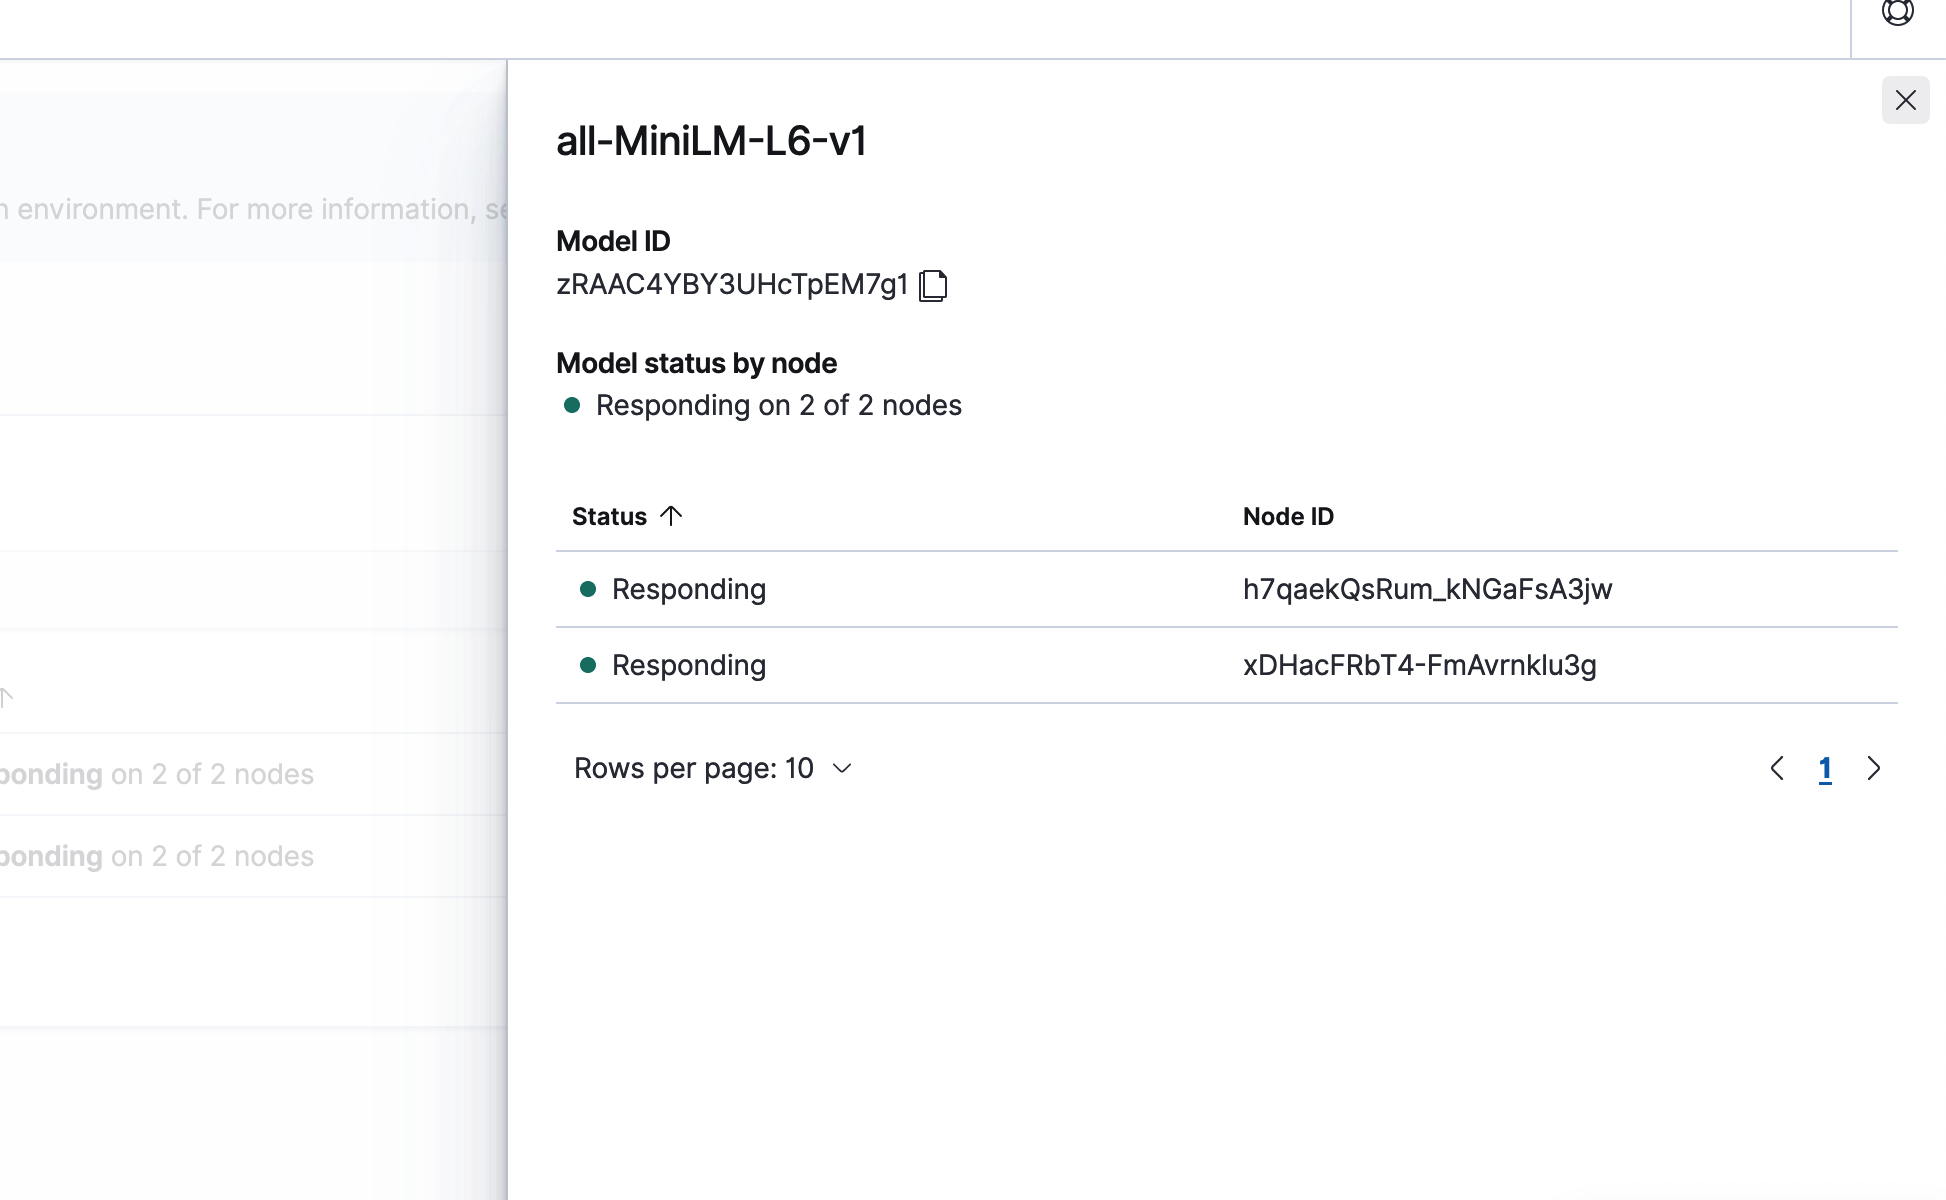This screenshot has height=1200, width=1946.
Task: Click node ID h7qaekQsRum_kNGaFsA3jw
Action: click(1427, 589)
